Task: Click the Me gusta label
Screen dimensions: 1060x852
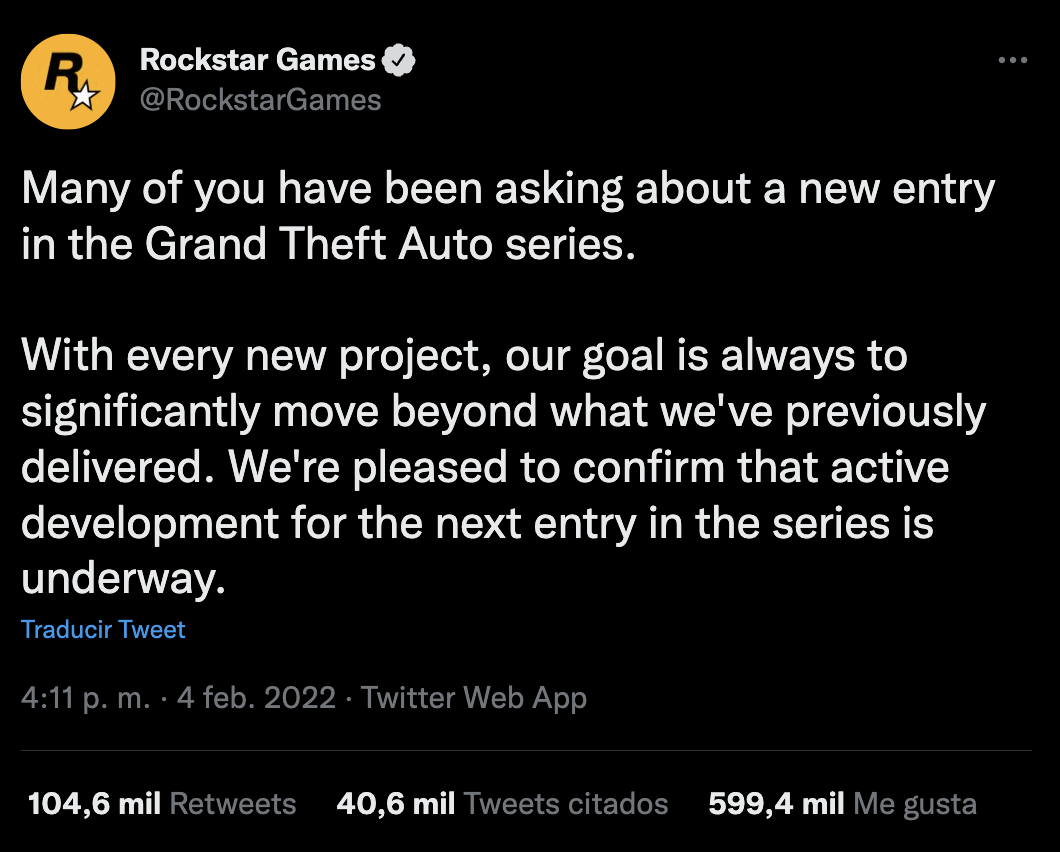Action: 915,805
